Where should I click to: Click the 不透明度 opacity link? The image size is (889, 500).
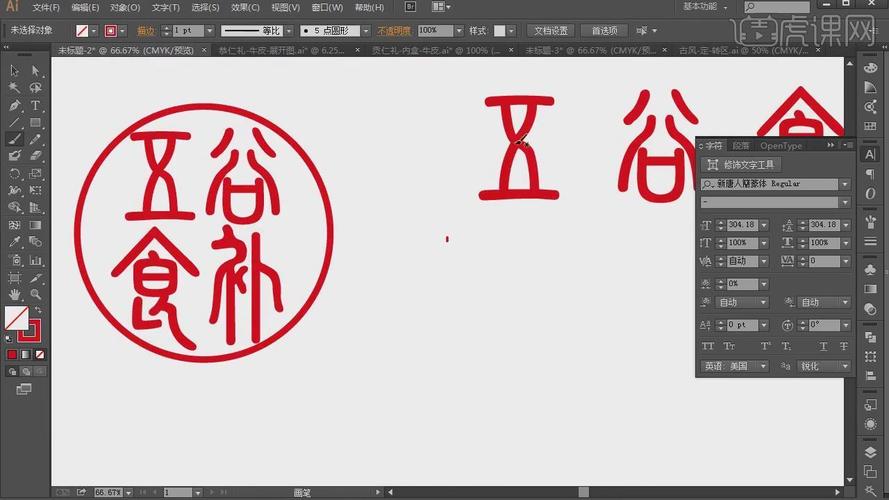pos(394,31)
